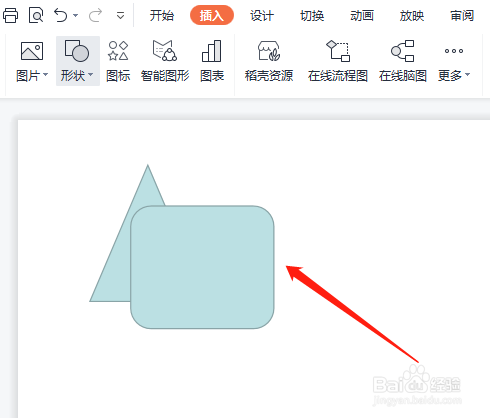Expand the 图片 dropdown arrow

point(46,75)
